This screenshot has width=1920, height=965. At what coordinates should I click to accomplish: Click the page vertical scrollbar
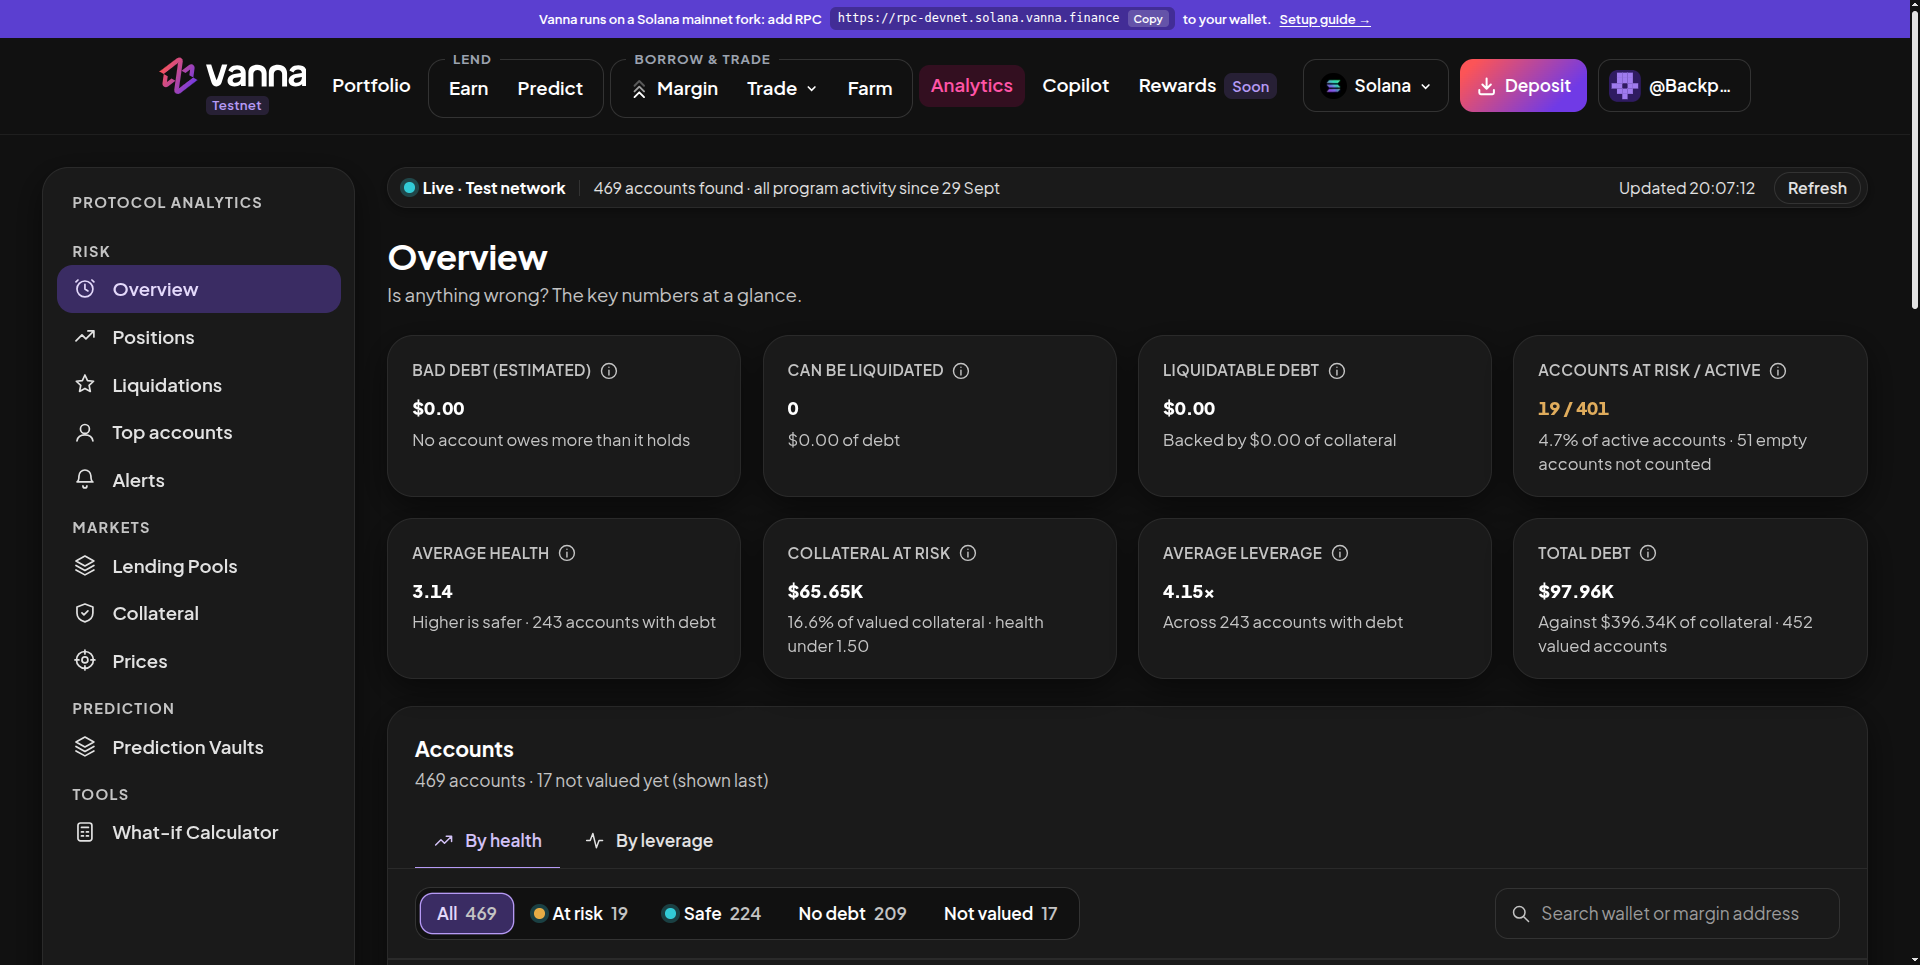tap(1914, 160)
